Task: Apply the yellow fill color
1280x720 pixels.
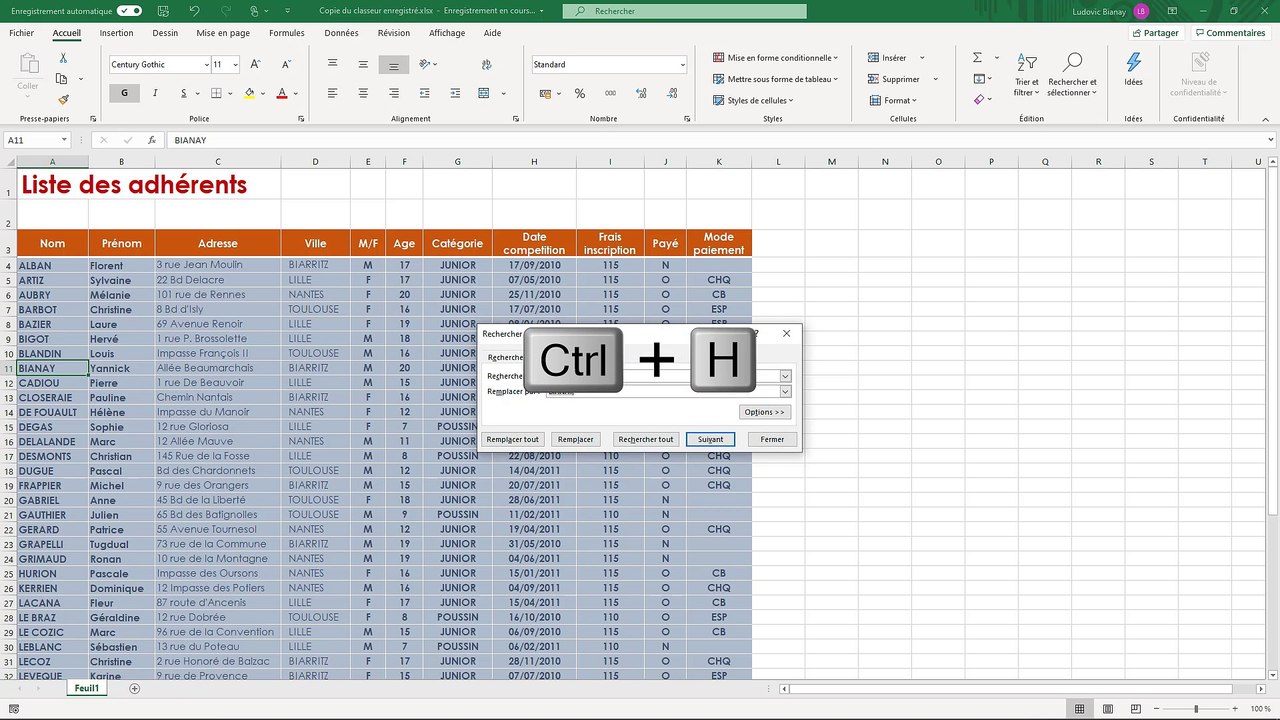Action: pos(249,93)
